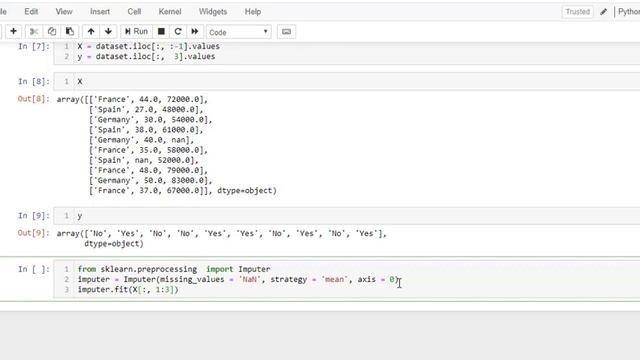Click into the In [7] code cell
Image resolution: width=640 pixels, height=360 pixels.
point(347,52)
